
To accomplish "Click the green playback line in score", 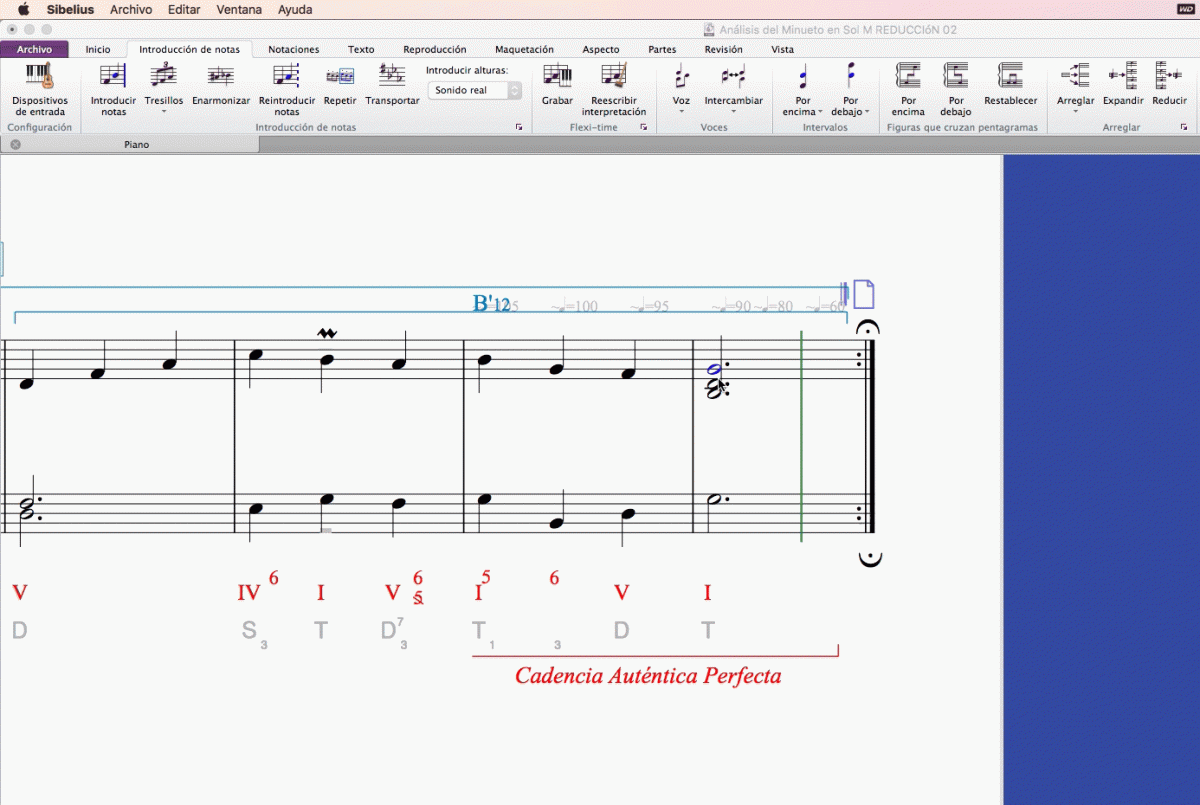I will [801, 450].
